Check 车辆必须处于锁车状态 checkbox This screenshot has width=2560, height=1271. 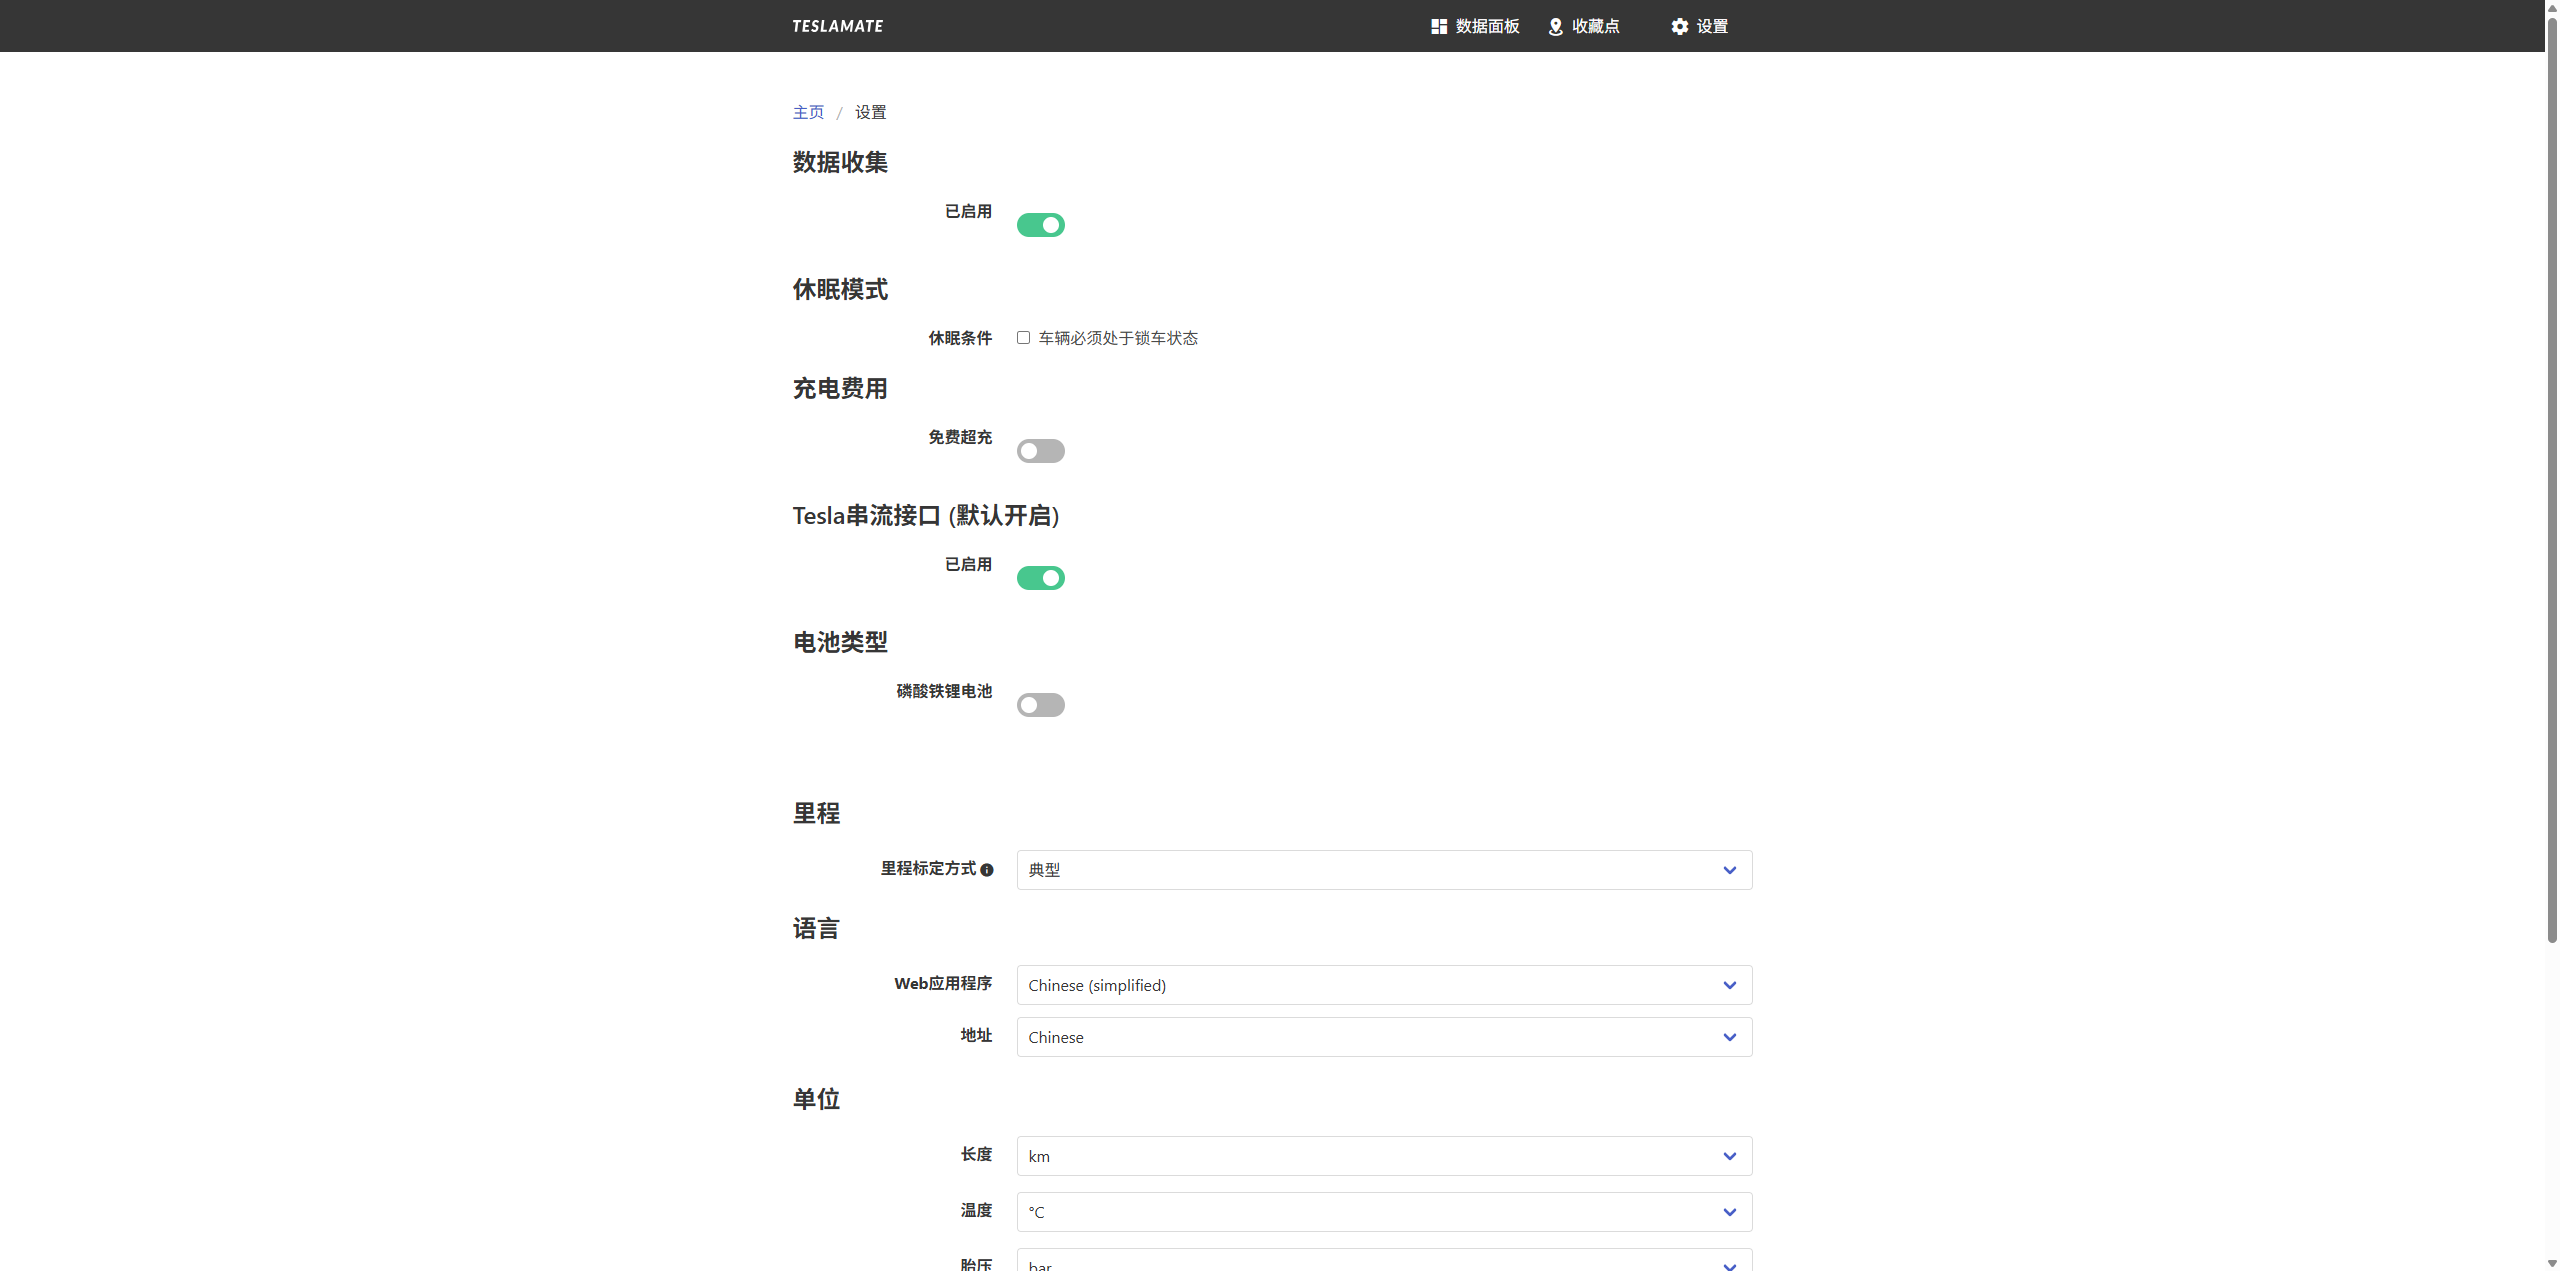pyautogui.click(x=1023, y=338)
